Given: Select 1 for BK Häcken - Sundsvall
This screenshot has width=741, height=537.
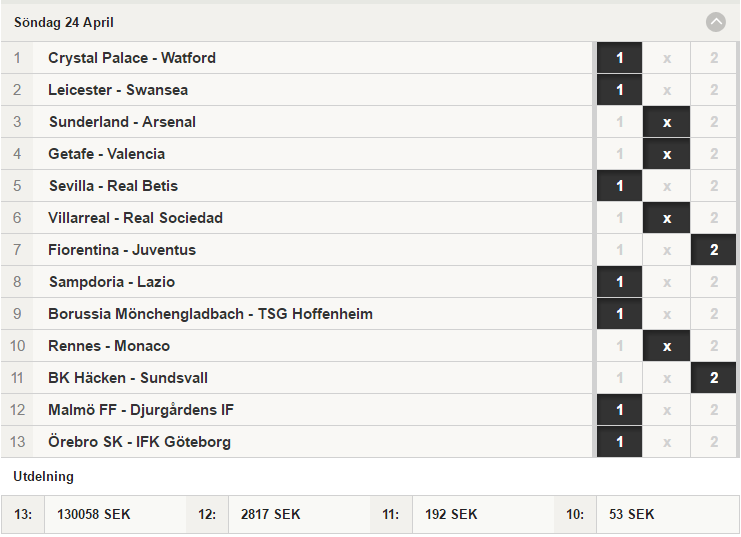Looking at the screenshot, I should point(619,378).
